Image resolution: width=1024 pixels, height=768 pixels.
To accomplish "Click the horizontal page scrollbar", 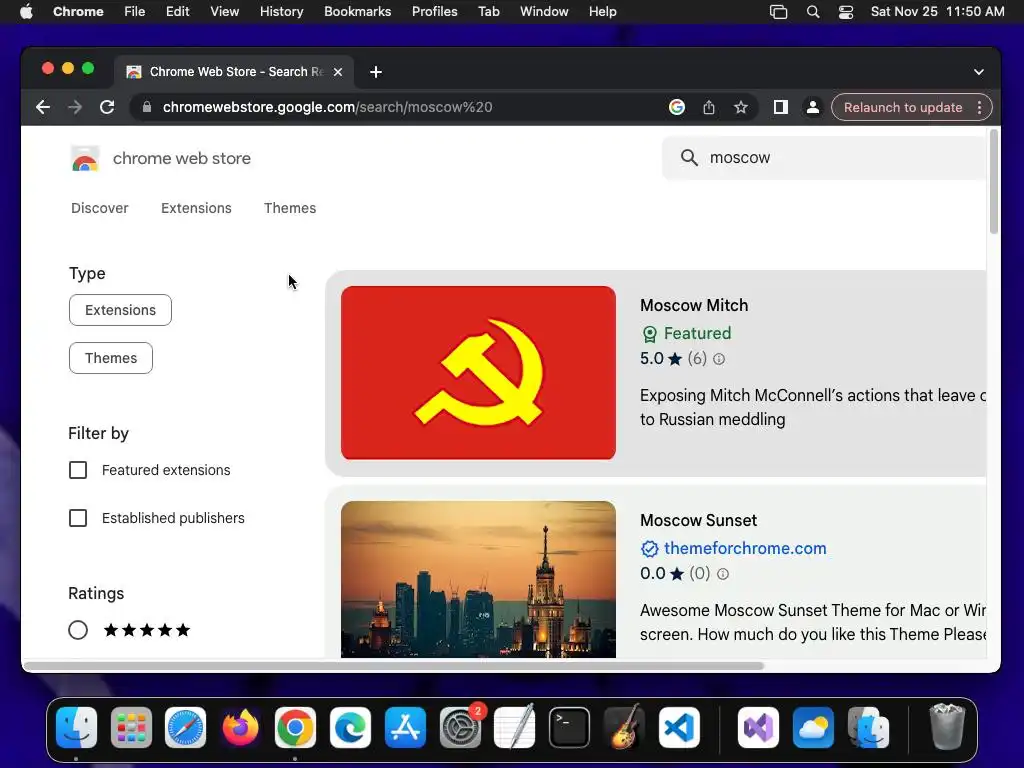I will [393, 666].
